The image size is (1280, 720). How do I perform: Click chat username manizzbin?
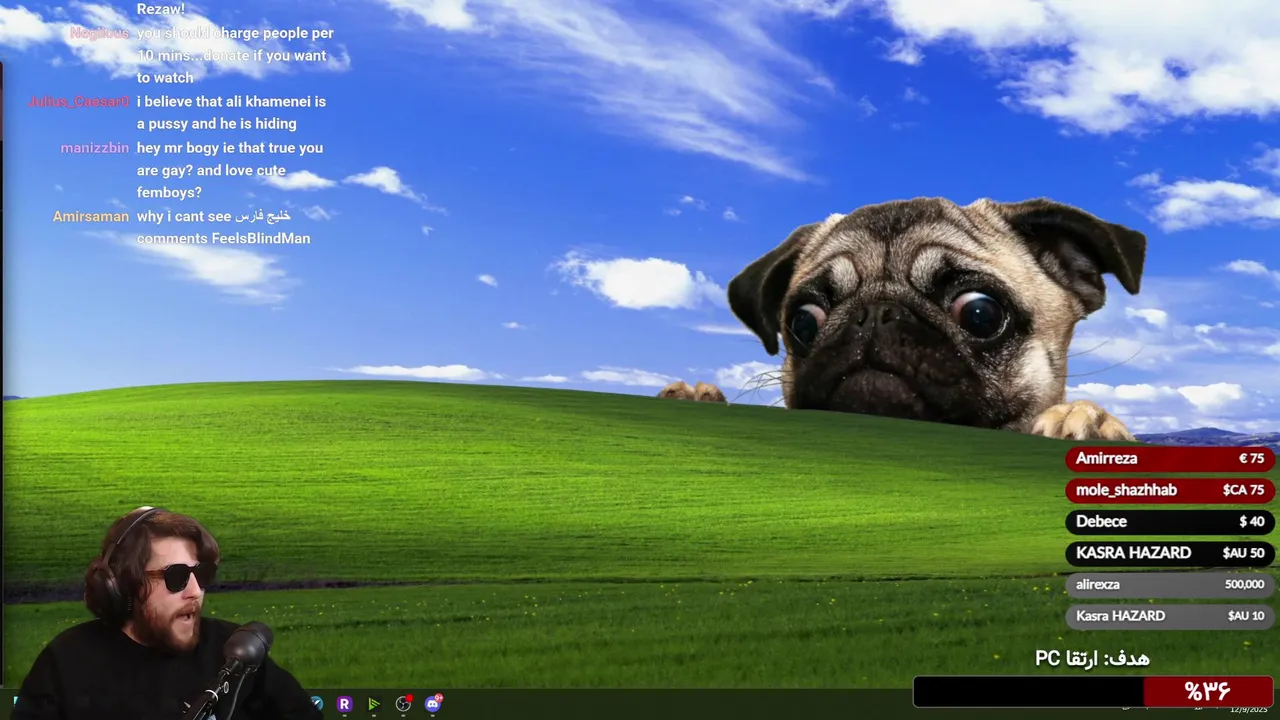[95, 147]
